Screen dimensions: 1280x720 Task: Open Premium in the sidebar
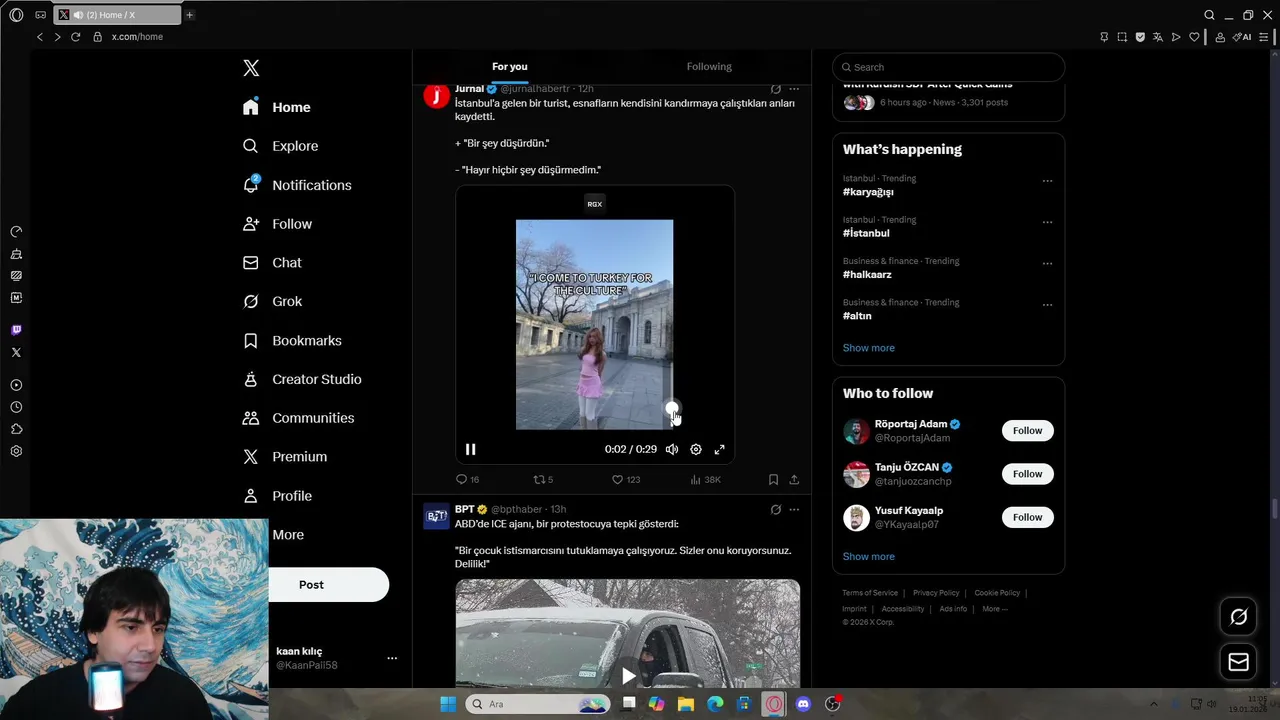(x=285, y=457)
